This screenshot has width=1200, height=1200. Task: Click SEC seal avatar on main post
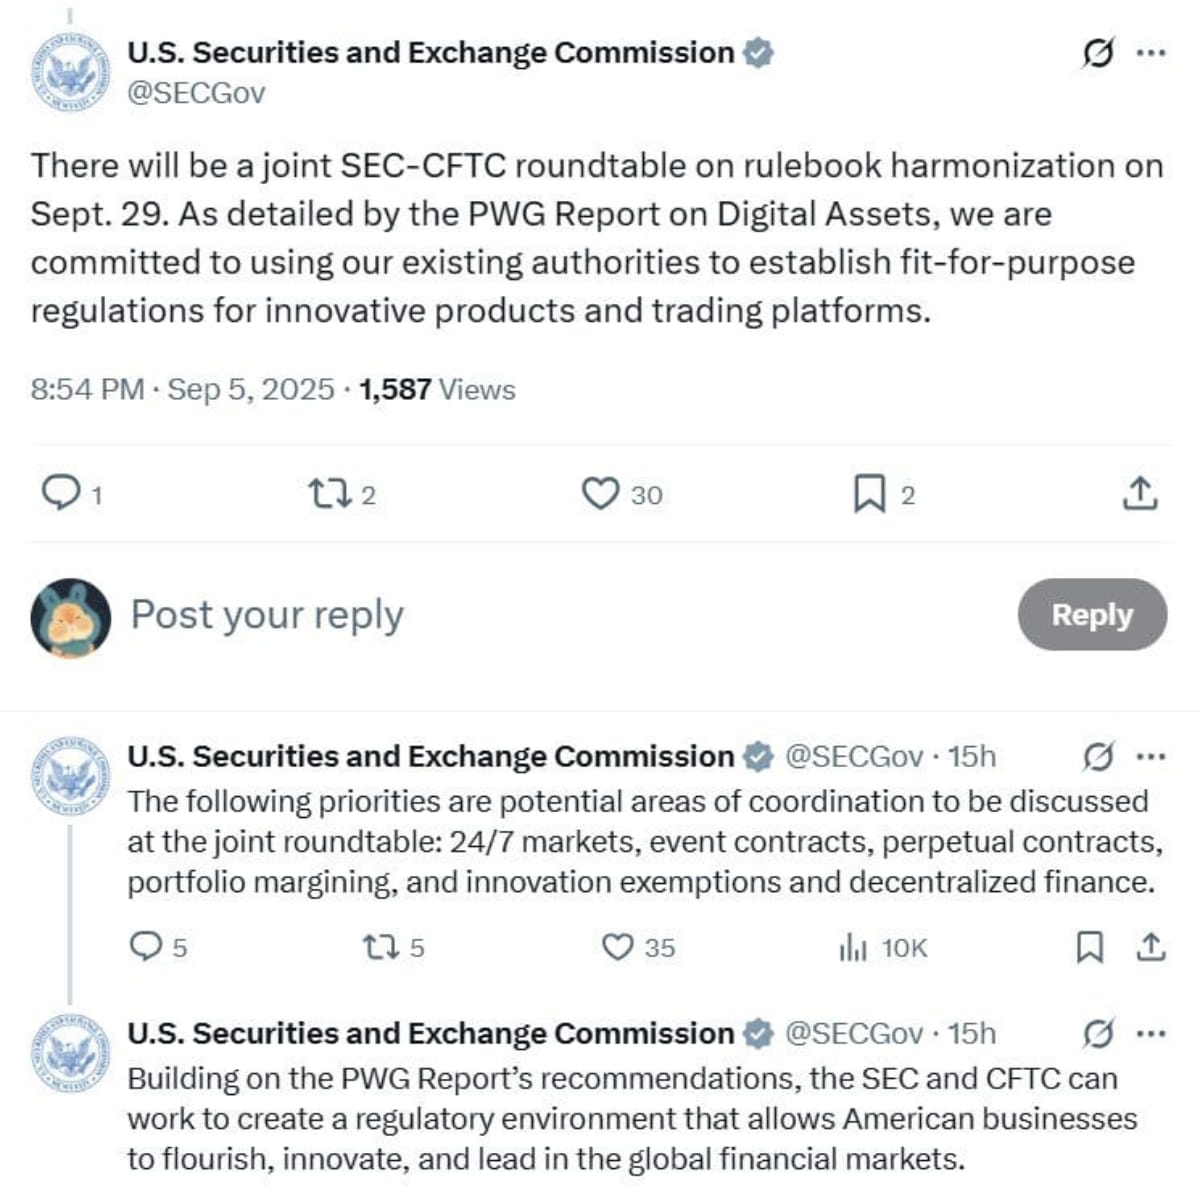70,72
